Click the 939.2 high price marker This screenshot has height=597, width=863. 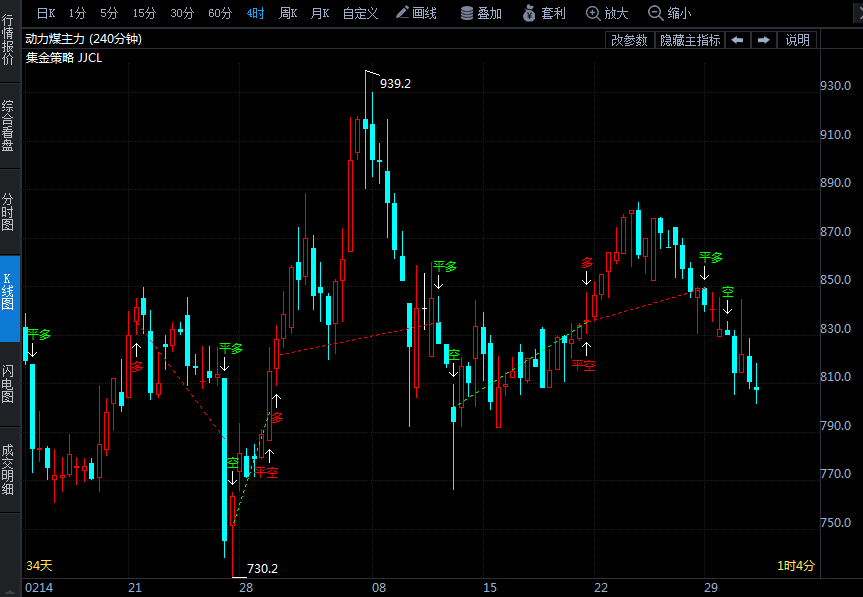tap(395, 84)
